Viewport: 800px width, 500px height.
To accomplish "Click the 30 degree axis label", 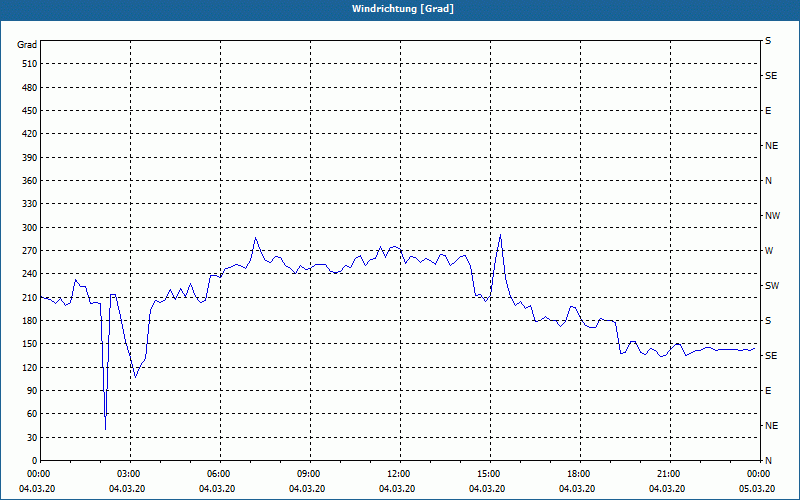I will (32, 437).
